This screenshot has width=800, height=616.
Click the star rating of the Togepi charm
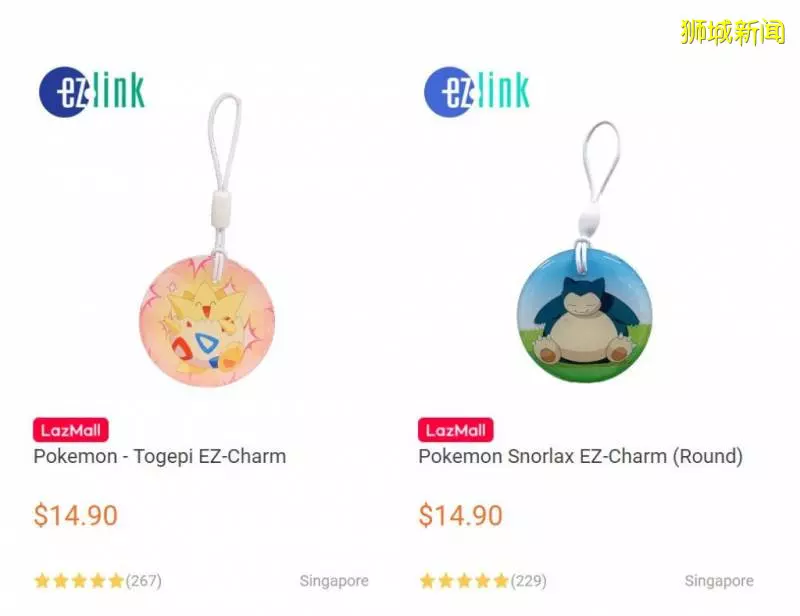point(79,581)
